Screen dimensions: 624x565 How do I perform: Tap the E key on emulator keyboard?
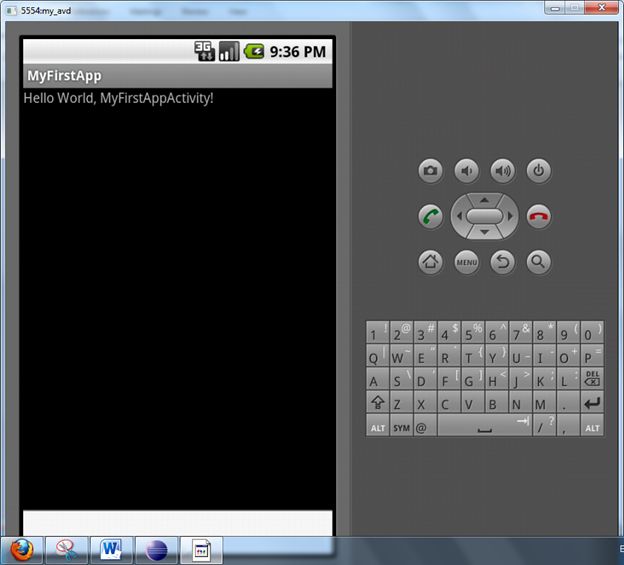coord(425,356)
